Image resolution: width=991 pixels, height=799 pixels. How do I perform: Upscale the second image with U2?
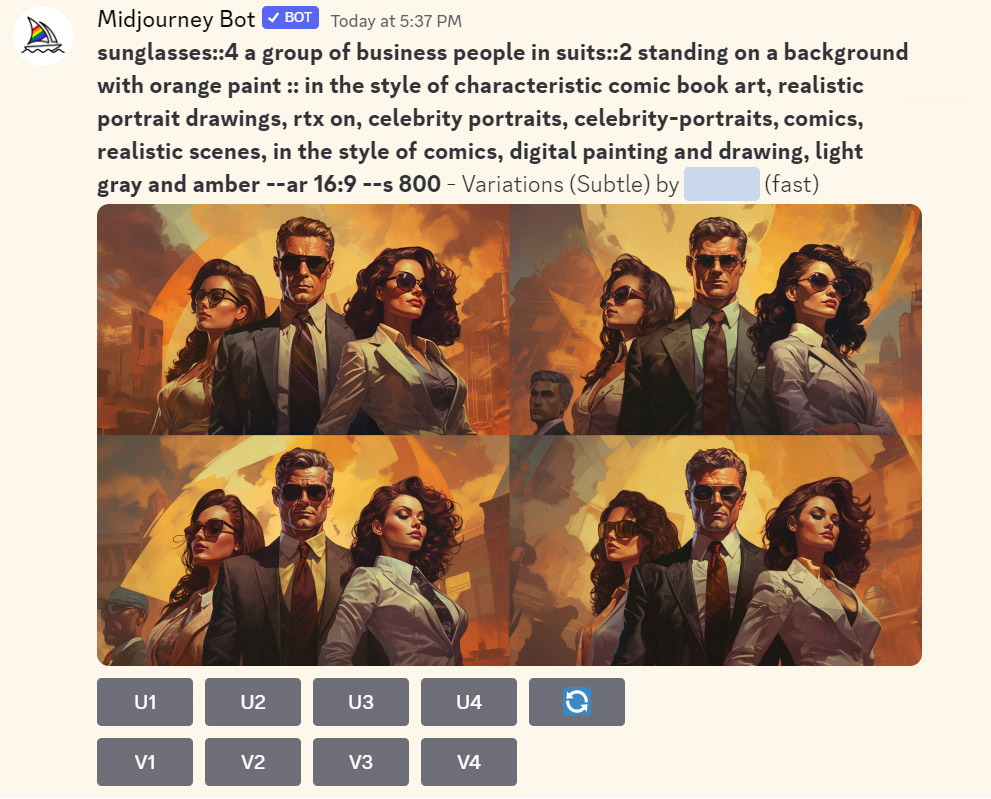coord(253,702)
